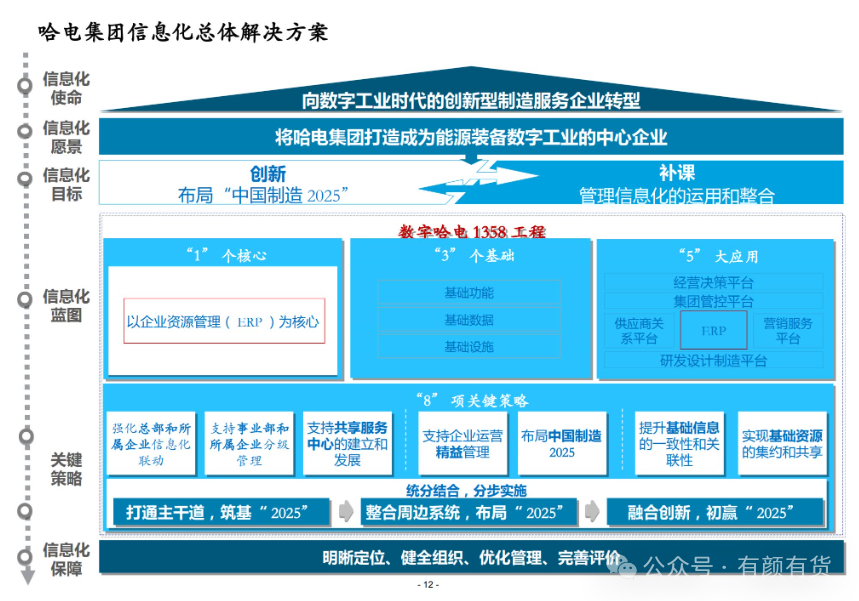Click the 经营决策平台 bar
859x601 pixels.
(x=713, y=282)
